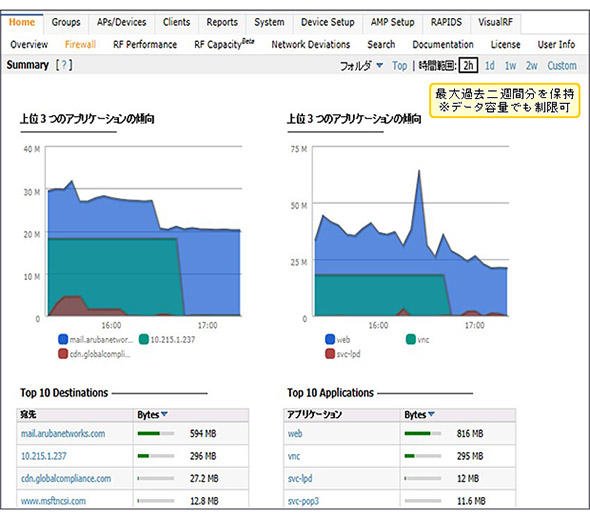Select the Overview submenu
Viewport: 590px width, 519px height.
tap(29, 44)
